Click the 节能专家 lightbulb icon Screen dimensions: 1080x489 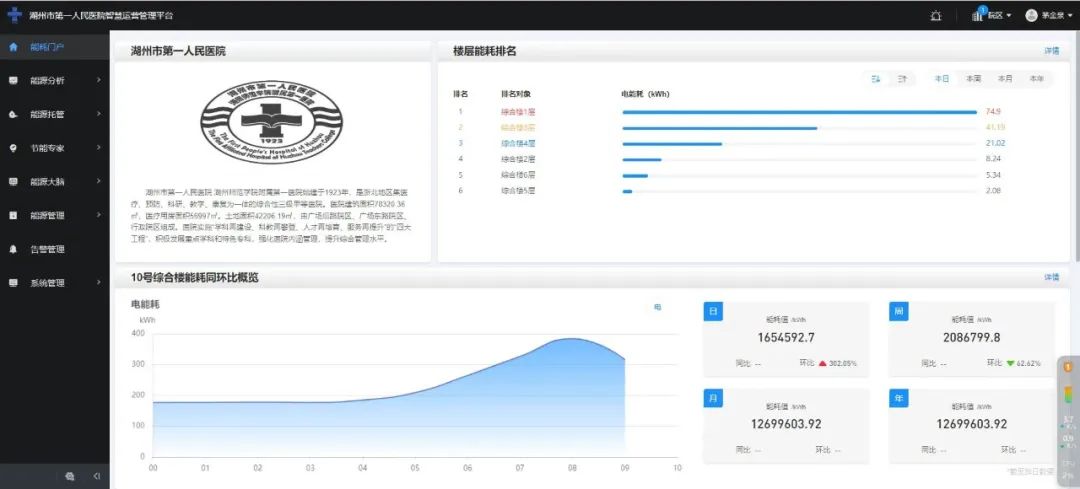[13, 148]
